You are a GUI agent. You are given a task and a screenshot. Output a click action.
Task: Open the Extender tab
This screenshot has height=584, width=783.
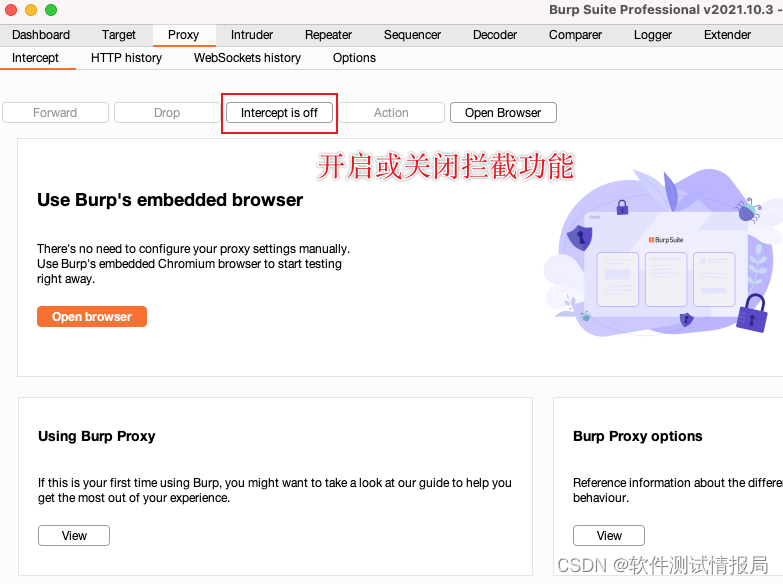(x=728, y=35)
